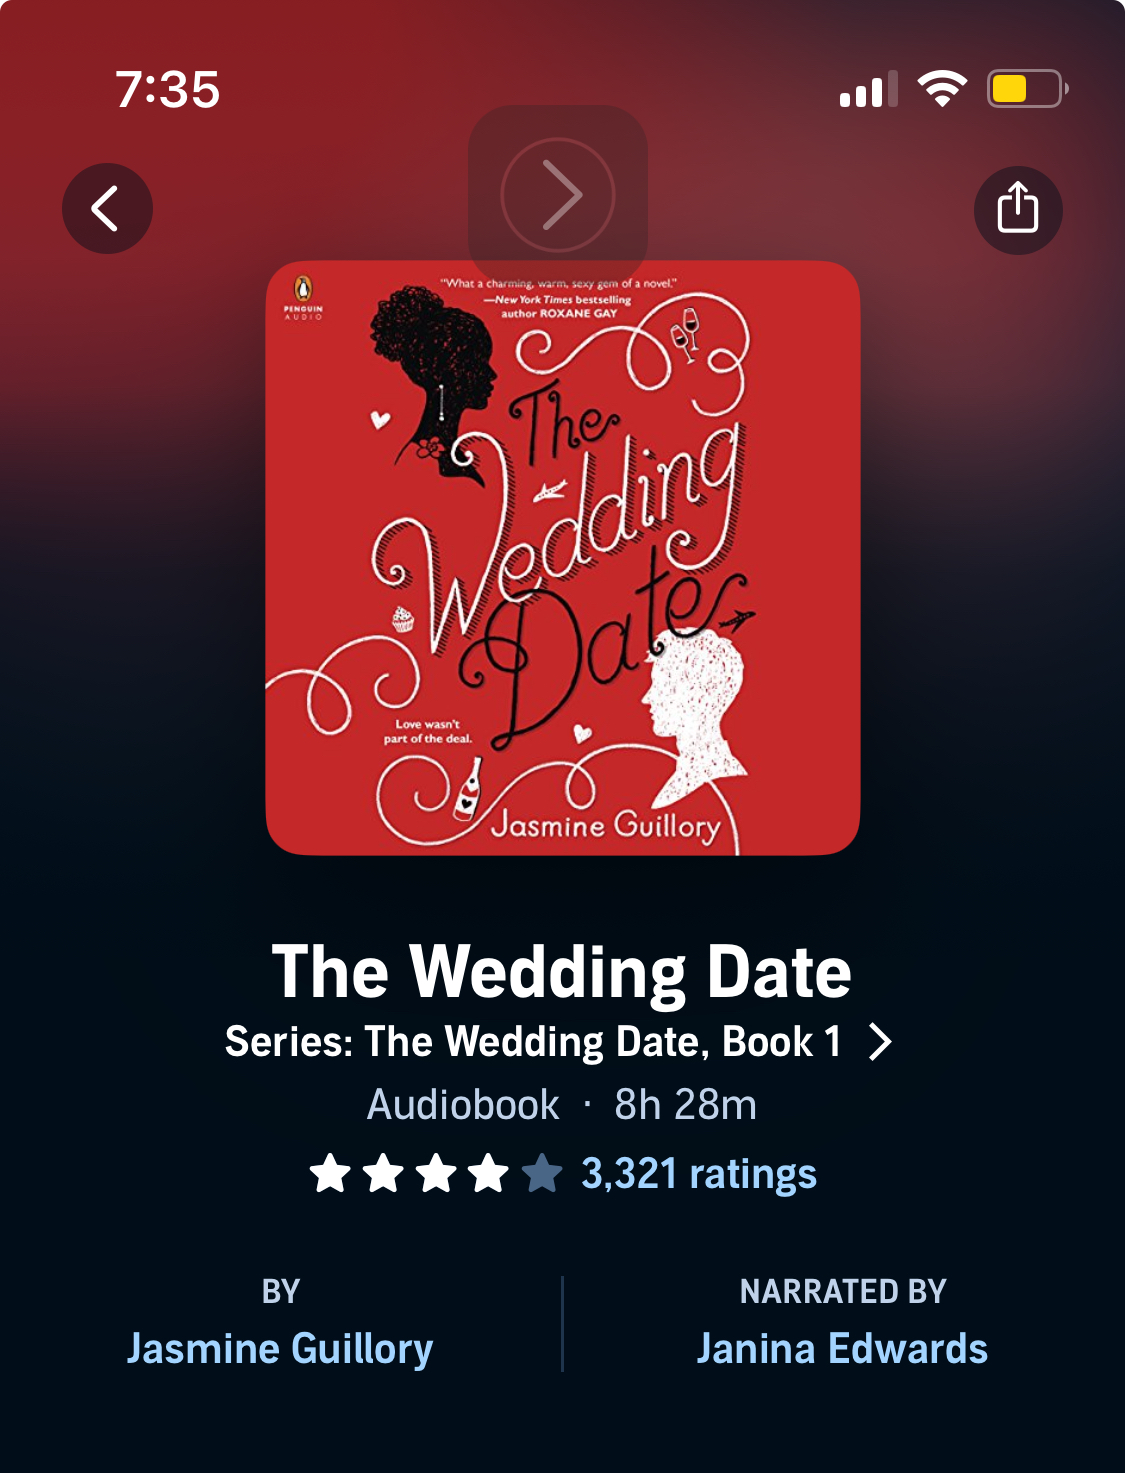
Task: Tap the Audiobook format label
Action: 463,1105
